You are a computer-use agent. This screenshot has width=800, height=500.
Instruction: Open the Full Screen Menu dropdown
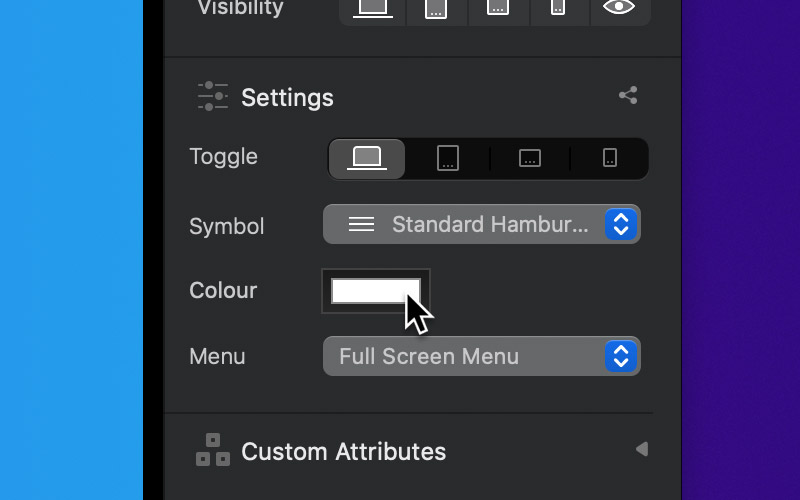[x=482, y=356]
